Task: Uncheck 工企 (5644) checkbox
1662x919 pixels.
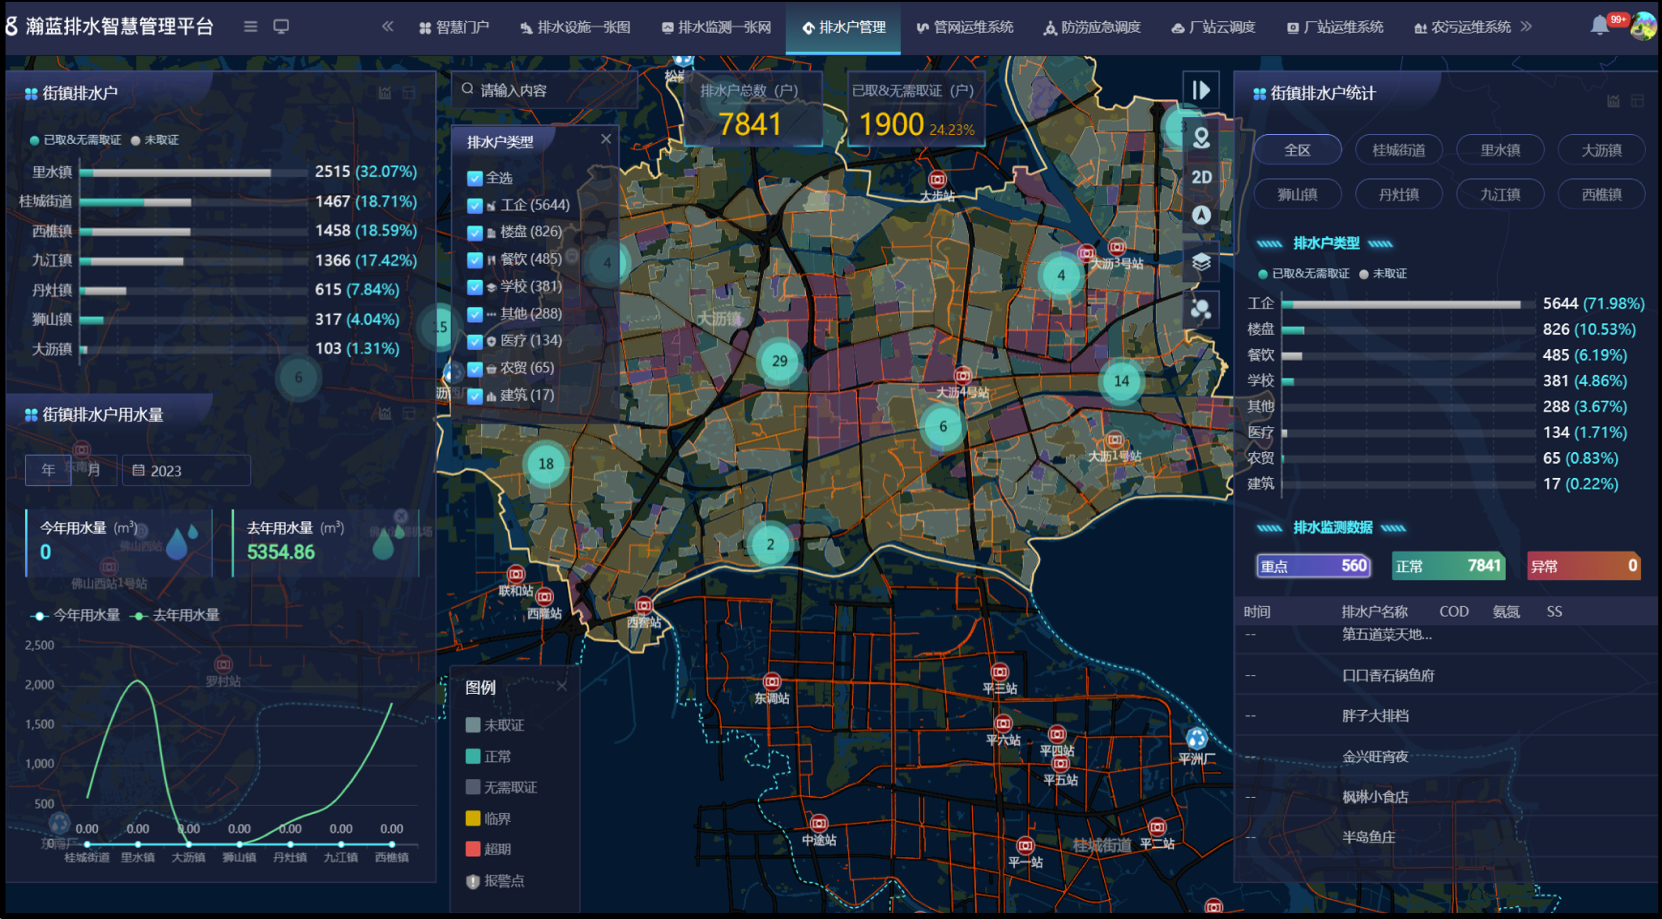Action: click(x=475, y=205)
